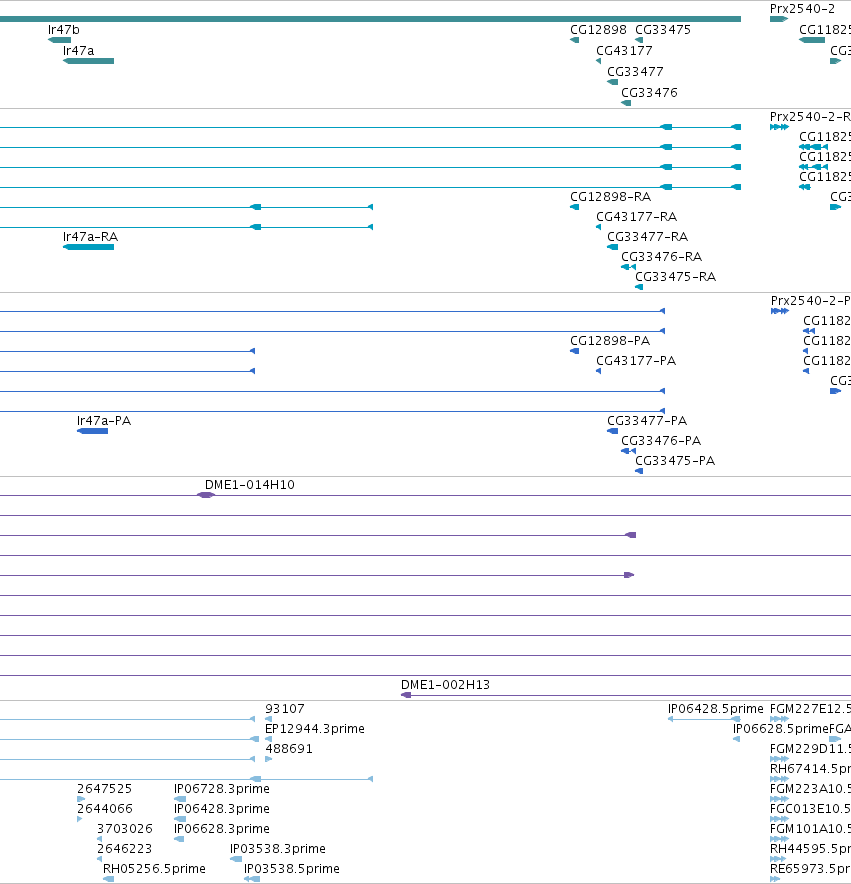Select the CG33477-RA transcript label
Screen dimensions: 851x884
(647, 237)
